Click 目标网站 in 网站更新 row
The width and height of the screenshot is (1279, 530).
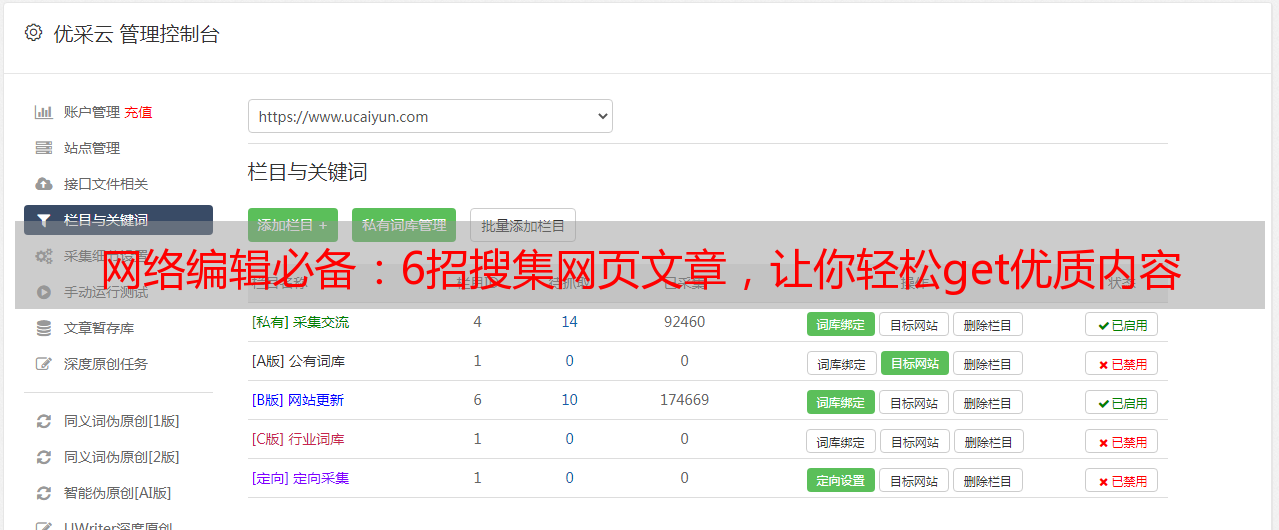coord(914,402)
